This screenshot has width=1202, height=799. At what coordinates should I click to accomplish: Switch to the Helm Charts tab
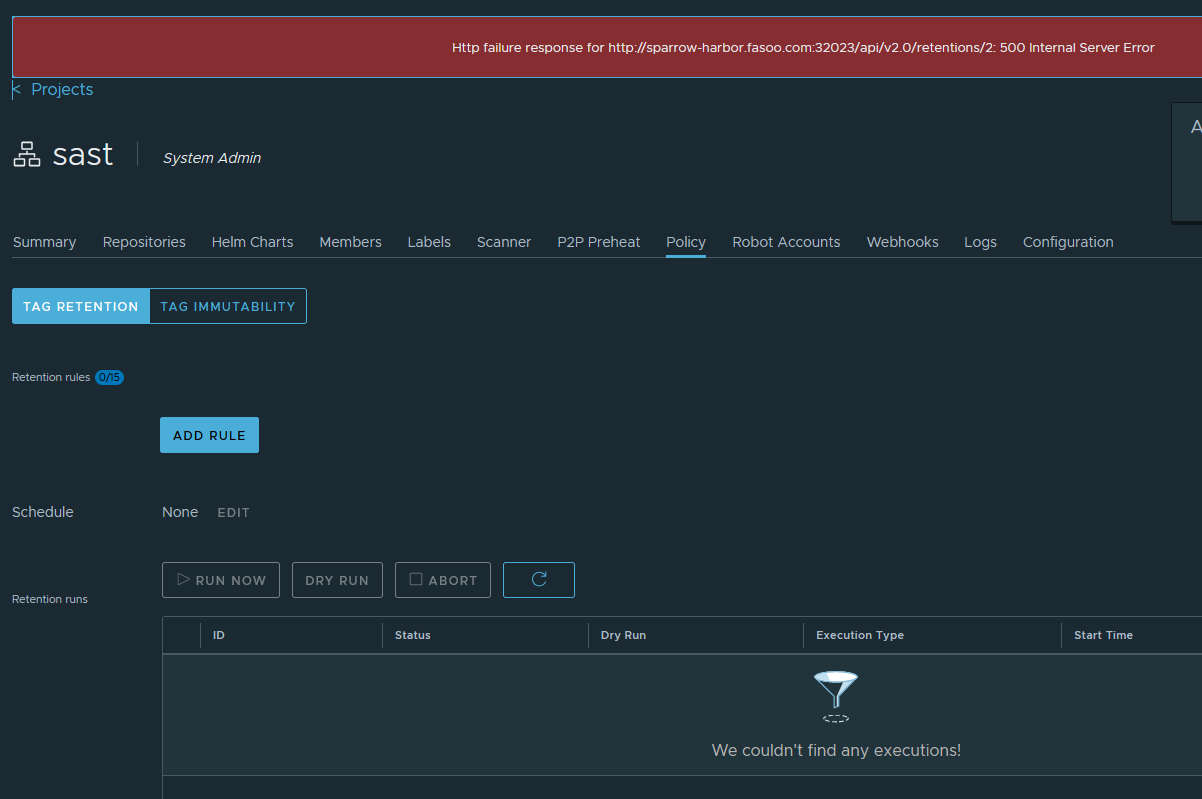coord(252,242)
